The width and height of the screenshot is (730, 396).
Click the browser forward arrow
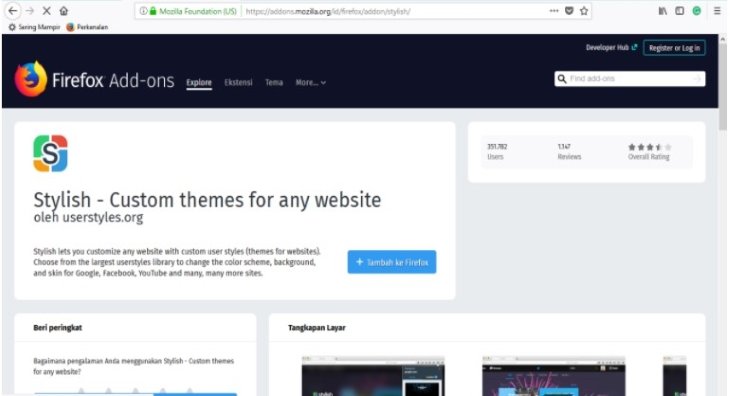(x=30, y=11)
